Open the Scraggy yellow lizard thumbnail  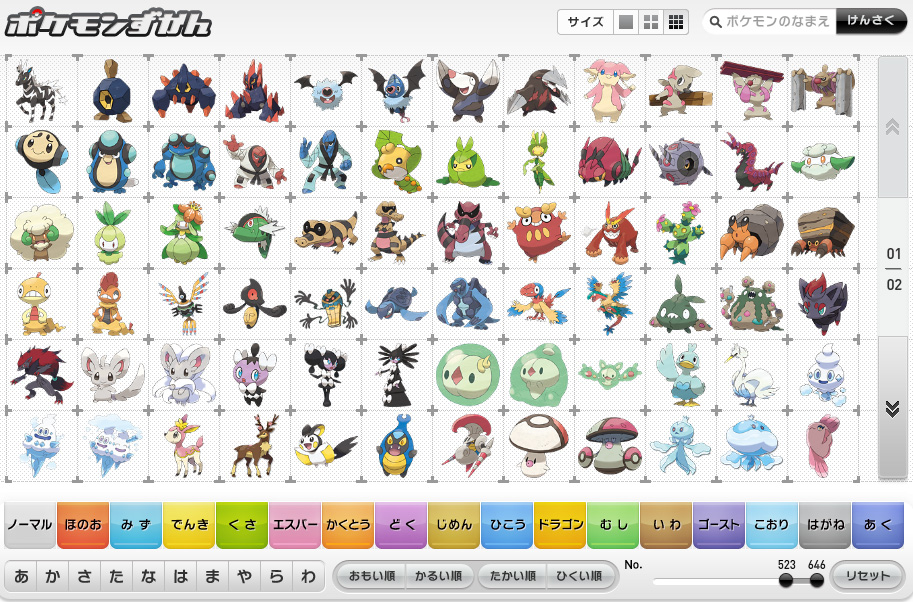41,304
